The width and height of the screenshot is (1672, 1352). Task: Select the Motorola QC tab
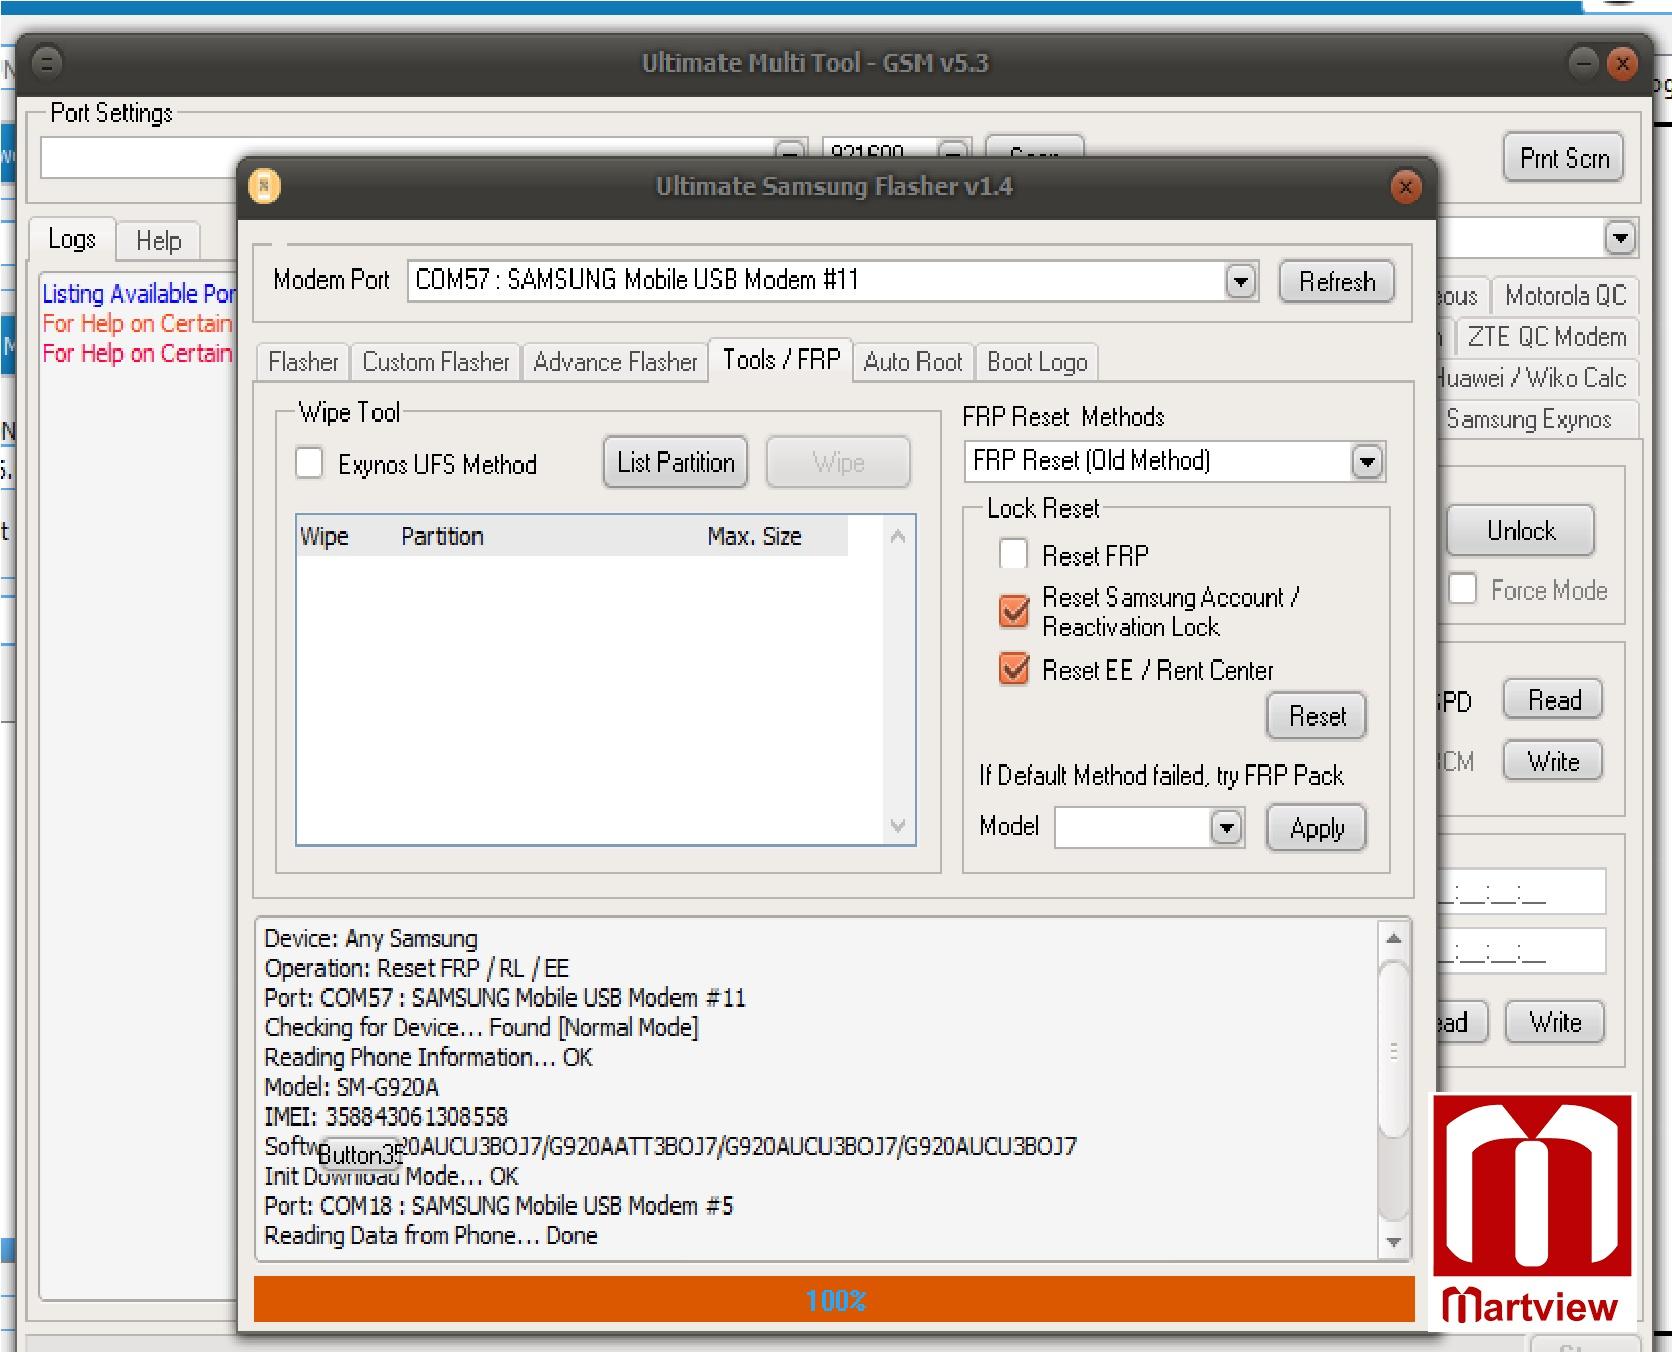point(1565,296)
